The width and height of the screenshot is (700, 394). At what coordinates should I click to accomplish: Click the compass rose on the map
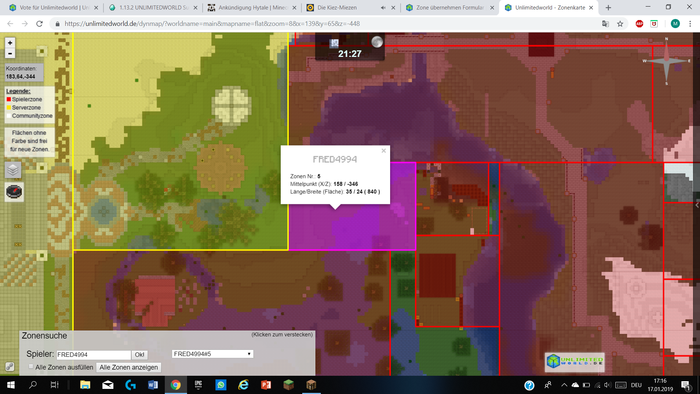pos(666,62)
